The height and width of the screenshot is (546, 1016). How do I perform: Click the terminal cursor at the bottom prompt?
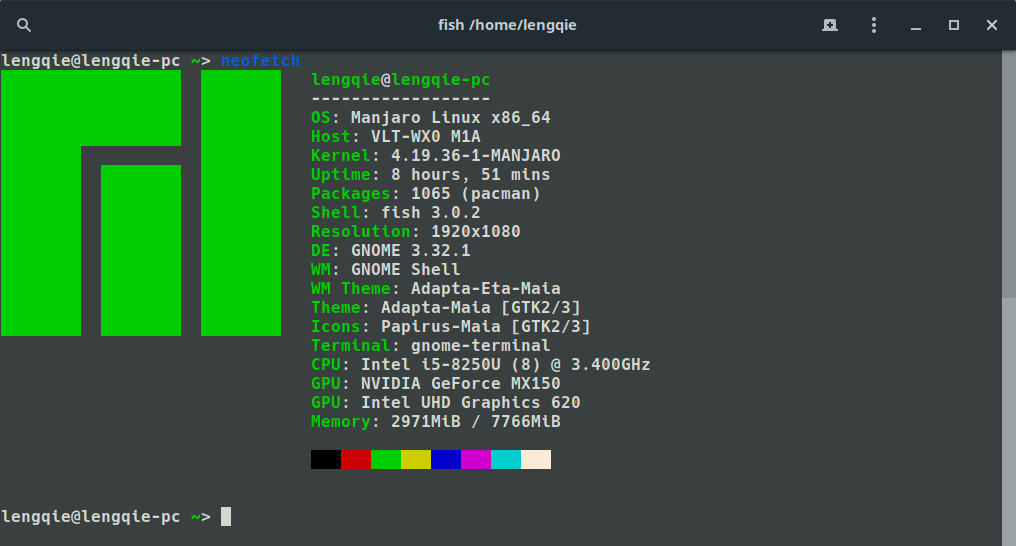(226, 517)
